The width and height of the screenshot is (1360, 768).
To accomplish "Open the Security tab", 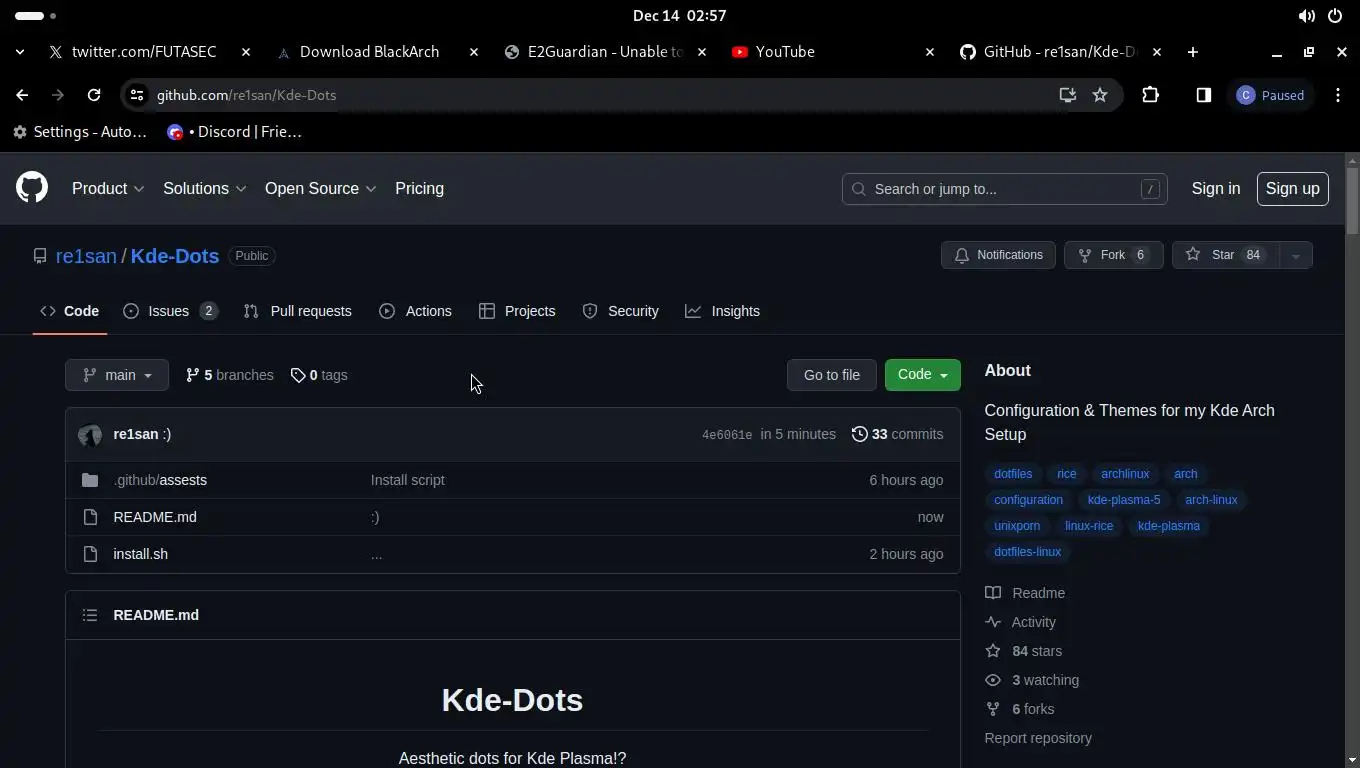I will 620,311.
